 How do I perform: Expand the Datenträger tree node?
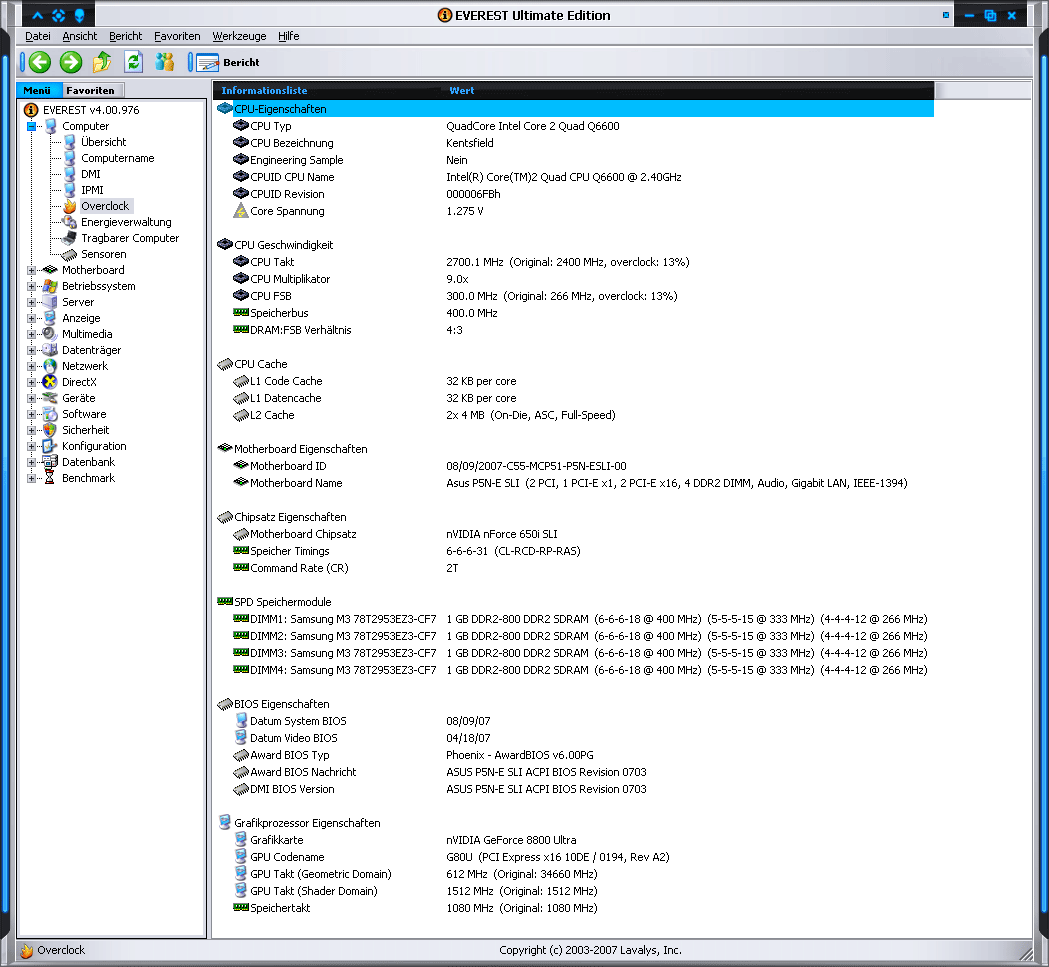click(31, 350)
